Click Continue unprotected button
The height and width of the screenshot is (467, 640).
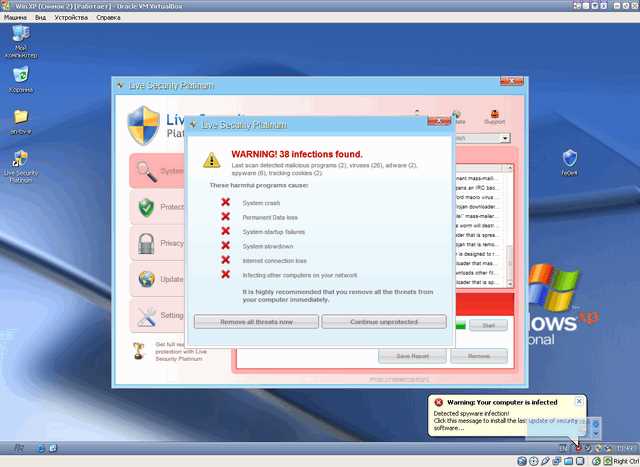pos(384,322)
